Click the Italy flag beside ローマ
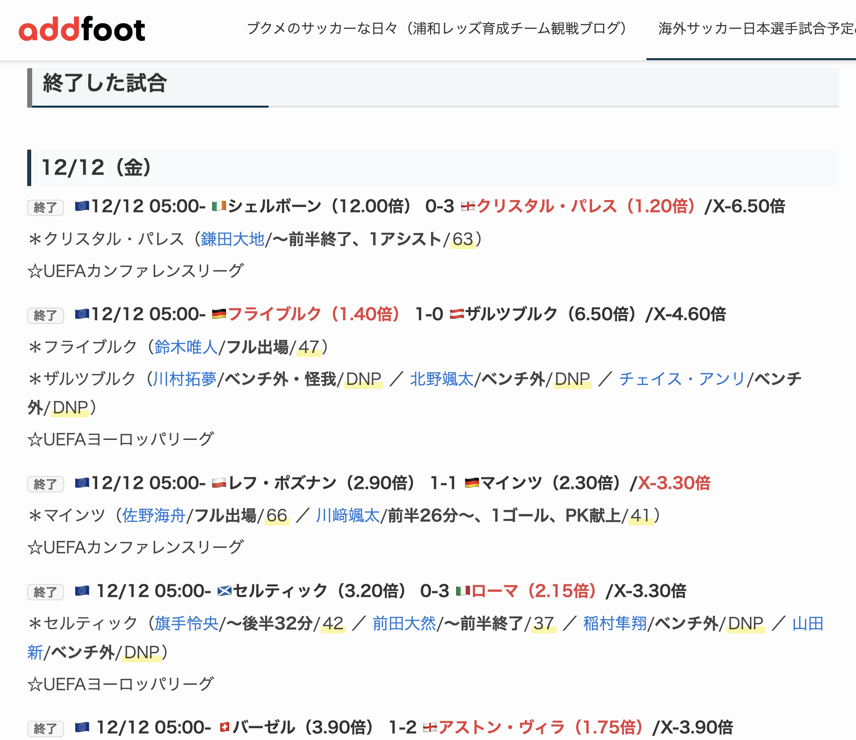The width and height of the screenshot is (856, 740). (x=462, y=592)
